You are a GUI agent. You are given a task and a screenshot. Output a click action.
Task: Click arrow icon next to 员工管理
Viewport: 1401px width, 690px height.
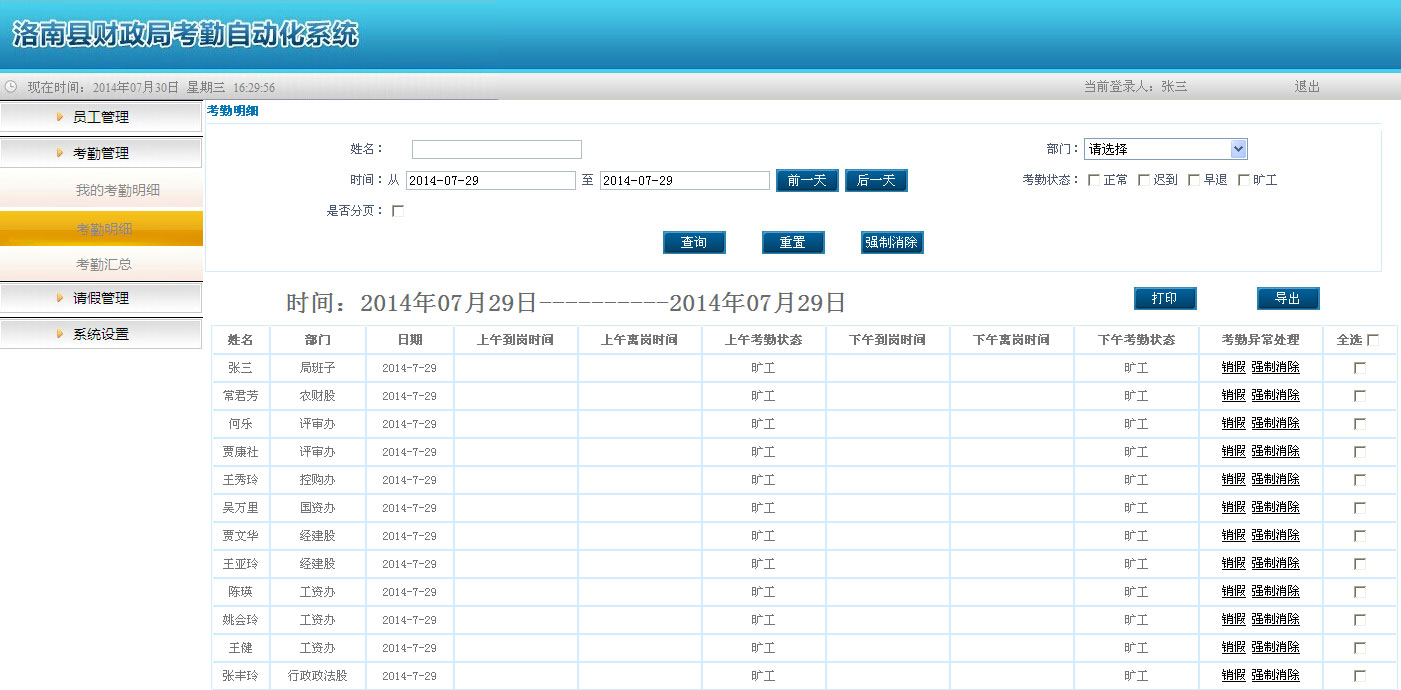[x=60, y=117]
